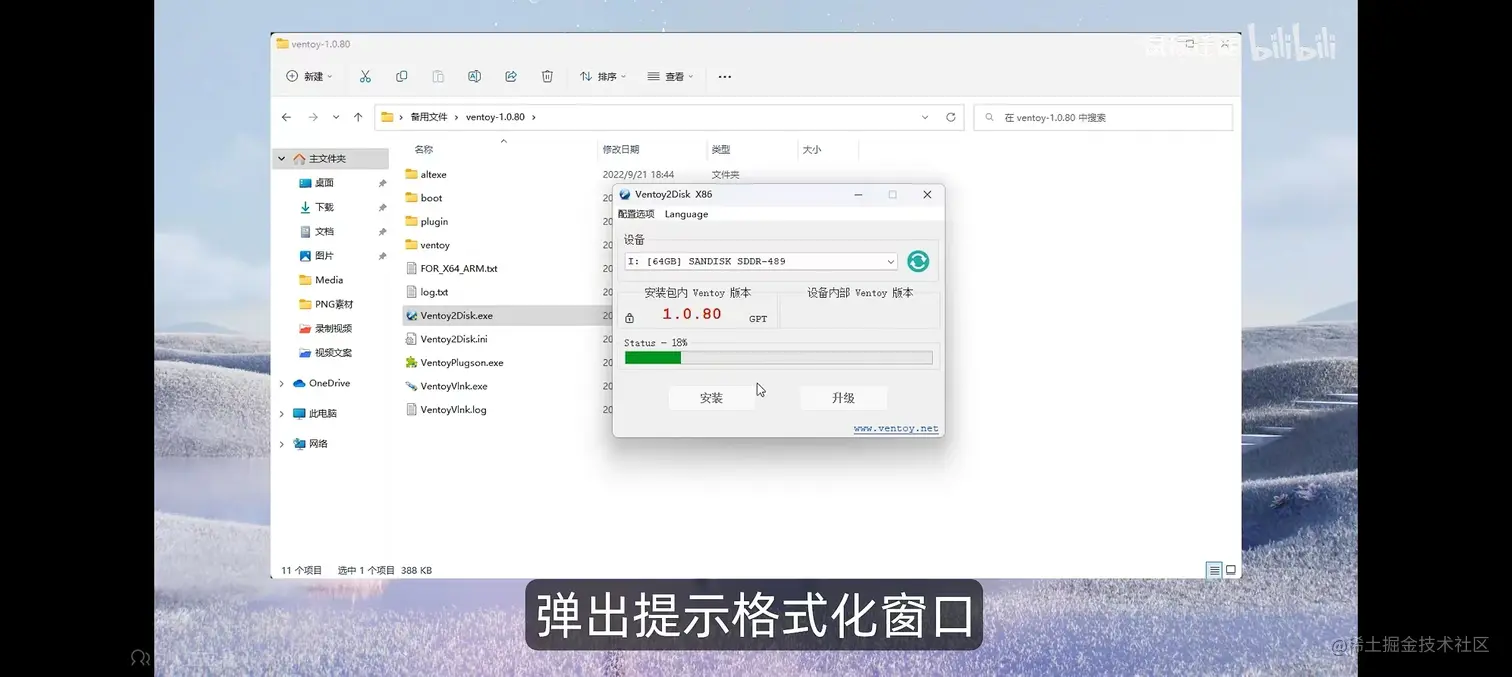Click the pin icon next to 下载
Screen dimensions: 1512x677
[382, 207]
